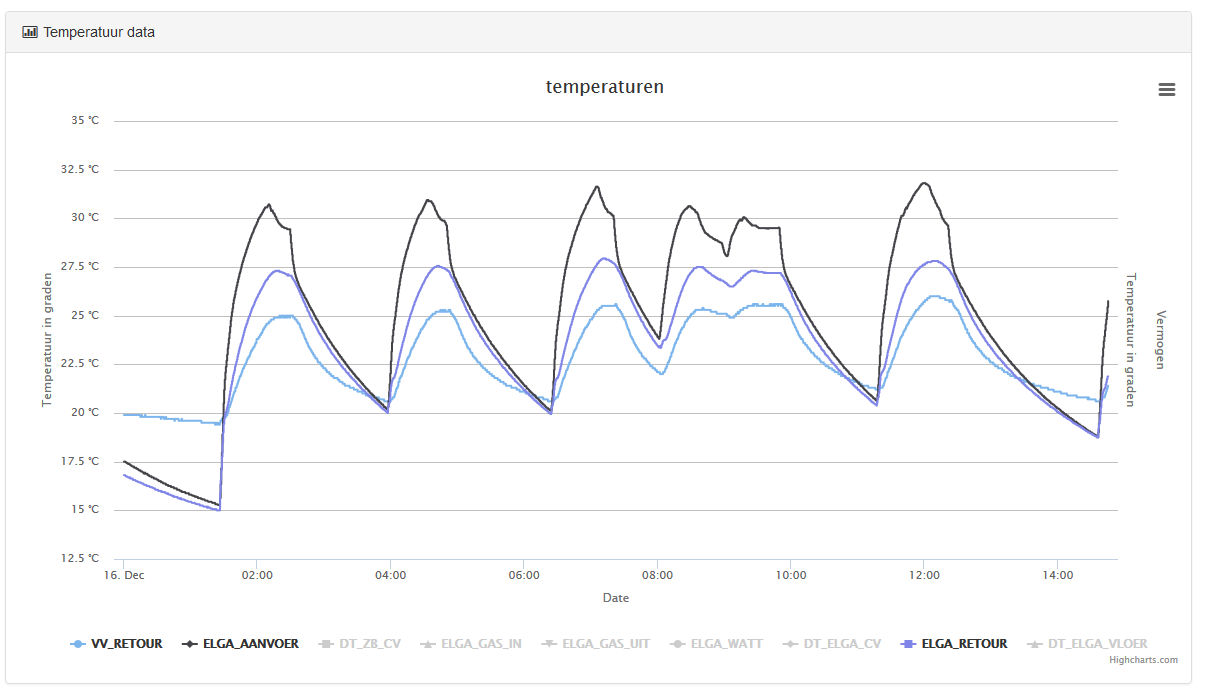Click the Vermogen axis title on right
This screenshot has height=694, width=1207.
point(1161,339)
